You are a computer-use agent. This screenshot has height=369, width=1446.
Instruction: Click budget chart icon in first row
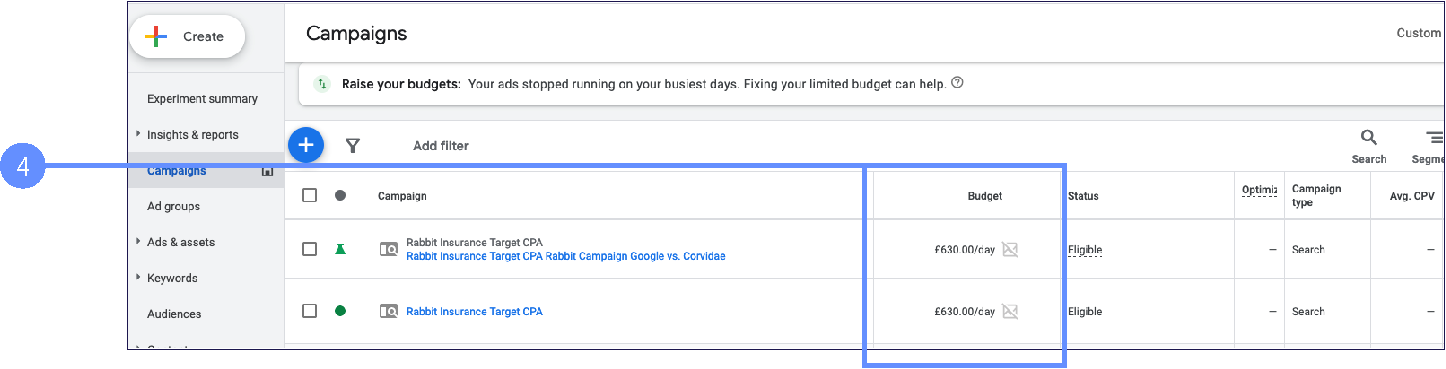point(1010,250)
